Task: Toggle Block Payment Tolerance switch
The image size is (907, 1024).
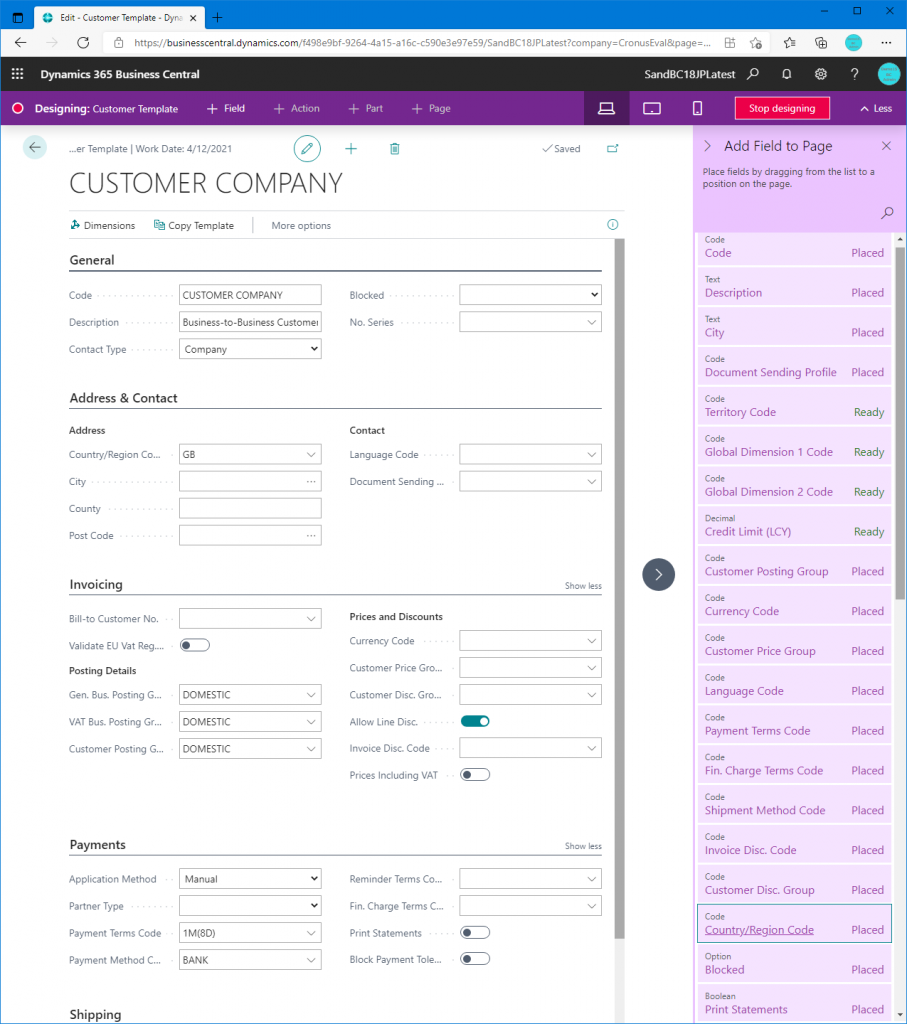Action: point(475,959)
